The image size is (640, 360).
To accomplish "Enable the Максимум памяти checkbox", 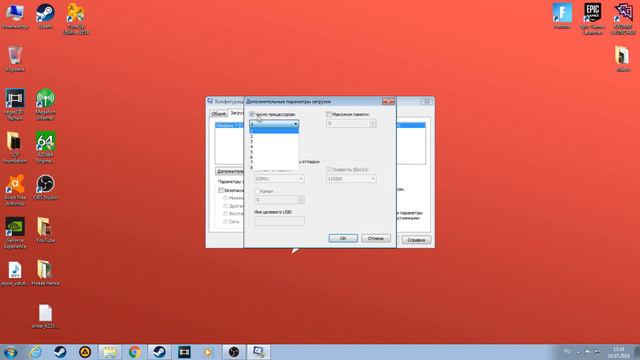I will [x=329, y=114].
